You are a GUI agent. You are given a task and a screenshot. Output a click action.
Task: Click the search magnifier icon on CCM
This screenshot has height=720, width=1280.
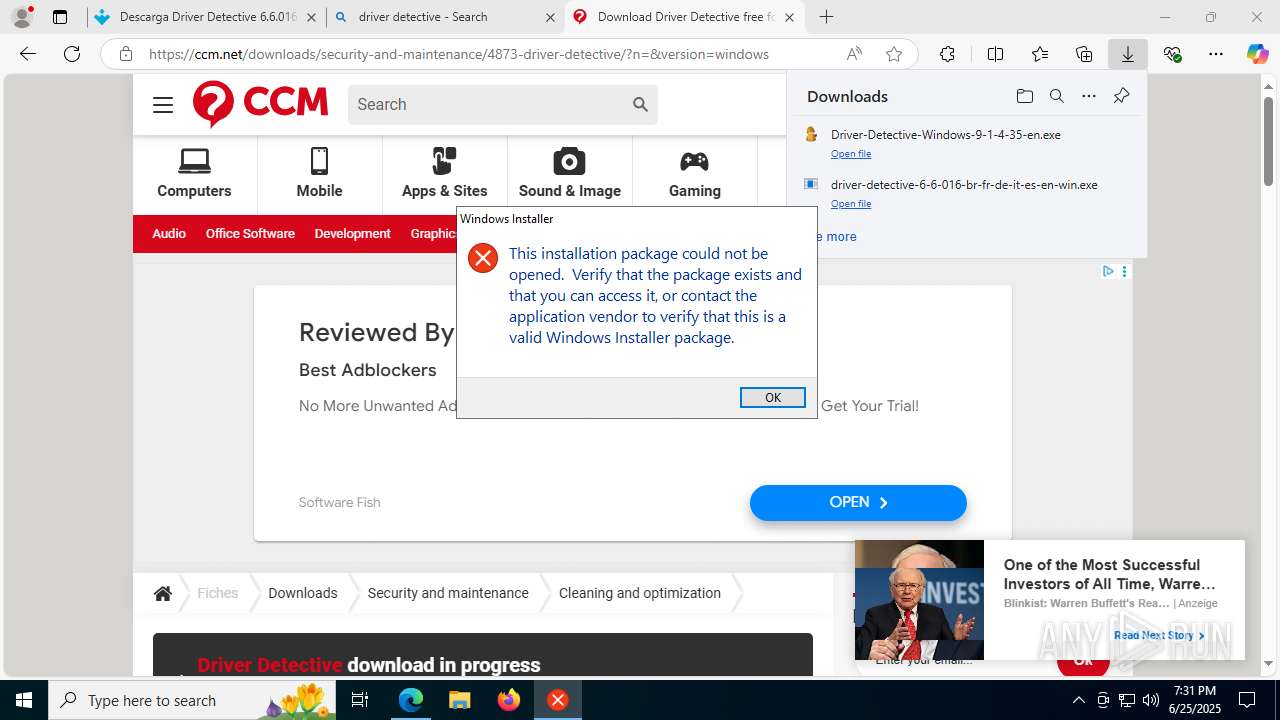(641, 104)
